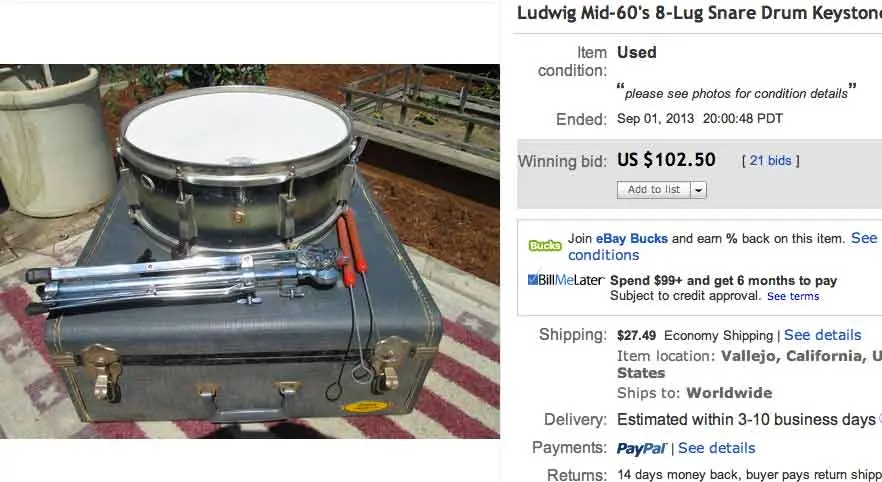The width and height of the screenshot is (882, 482).
Task: Click the snare drum product photo
Action: point(250,251)
